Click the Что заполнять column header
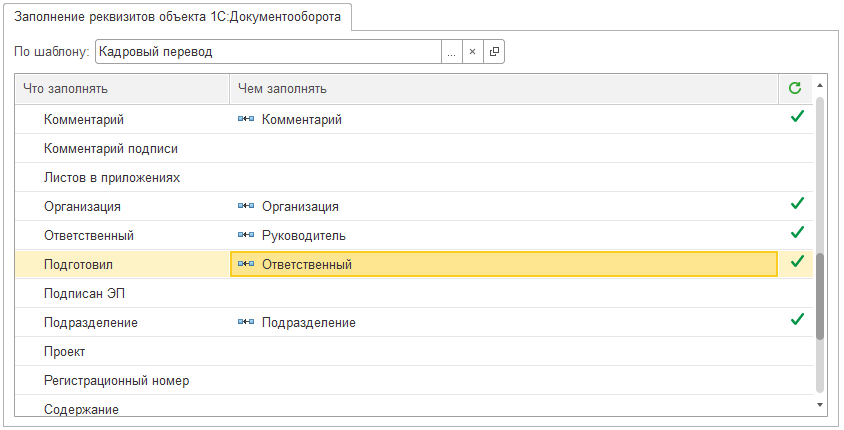Screen dimensions: 844x430 coord(122,89)
